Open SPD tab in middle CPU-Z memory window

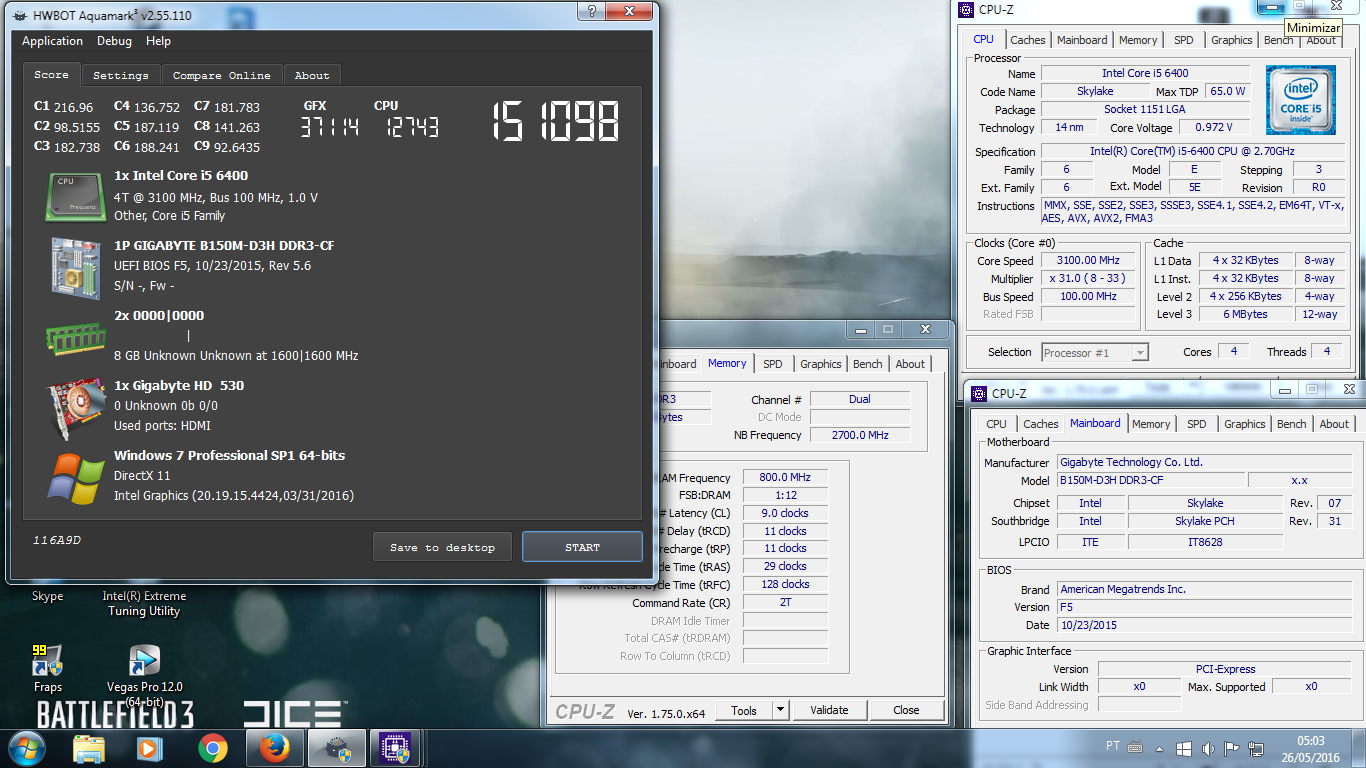pos(773,364)
